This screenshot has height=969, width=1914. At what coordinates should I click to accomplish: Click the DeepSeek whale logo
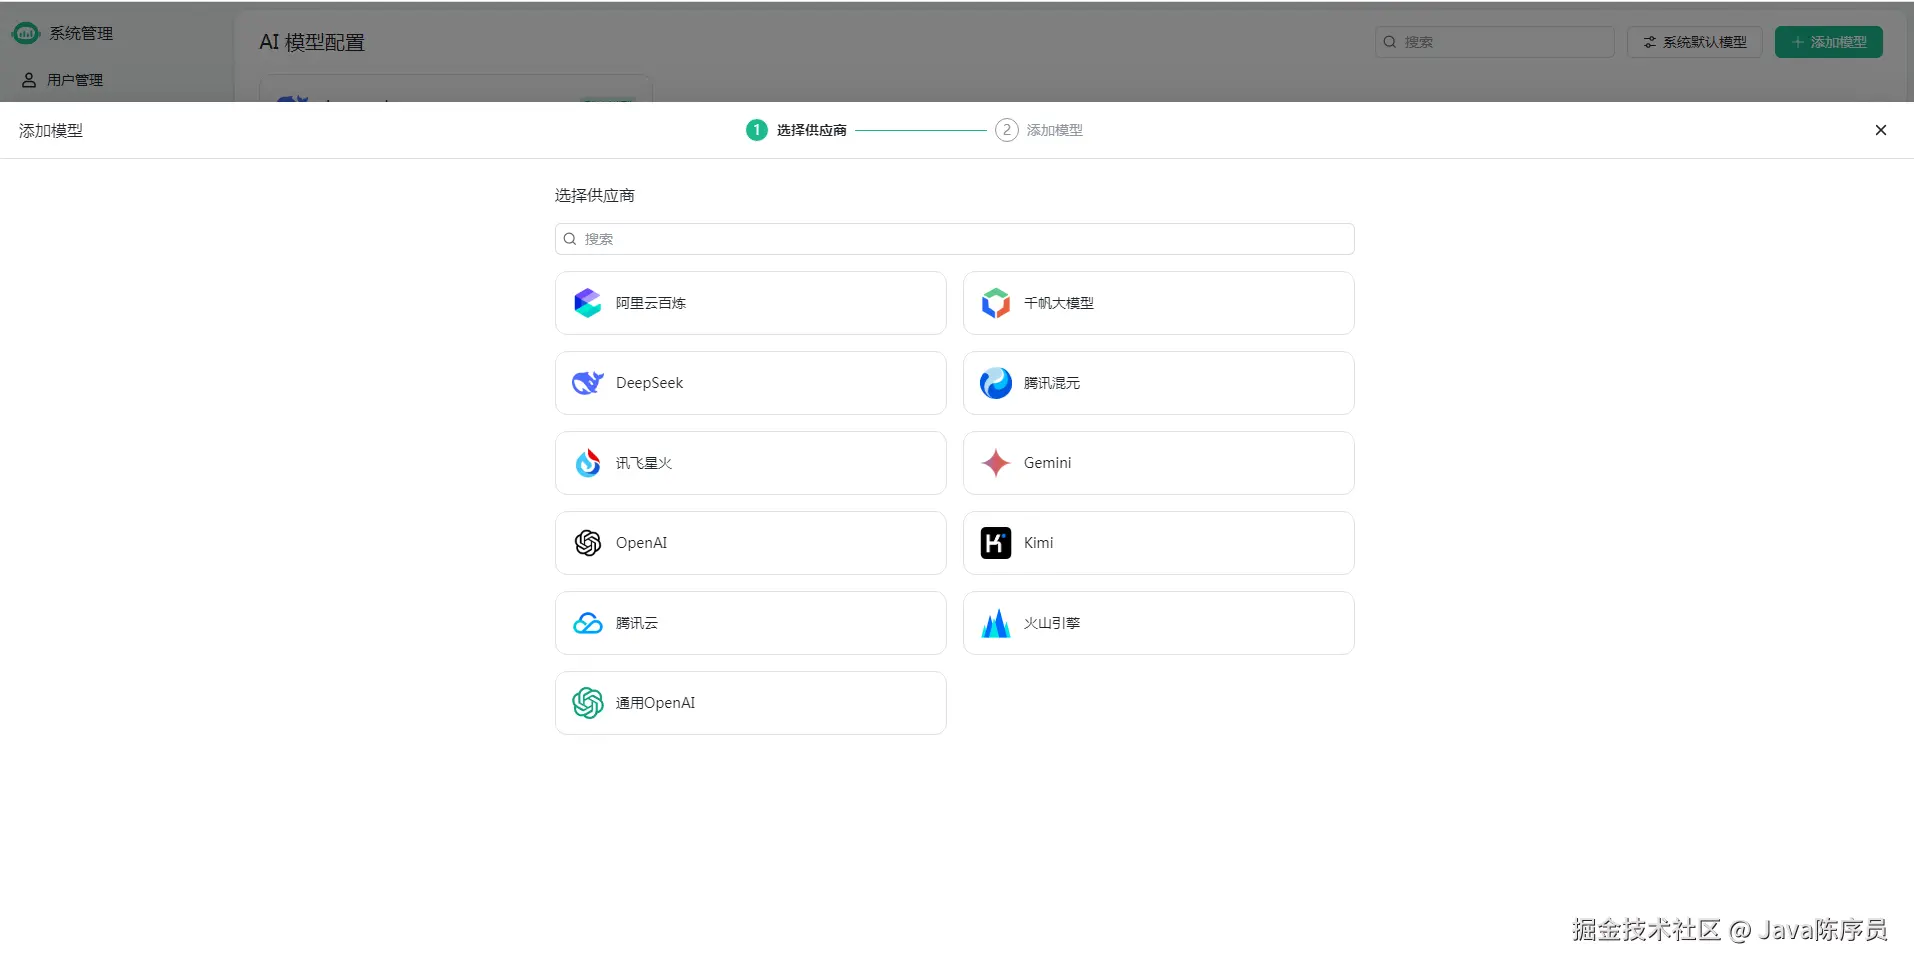tap(588, 383)
